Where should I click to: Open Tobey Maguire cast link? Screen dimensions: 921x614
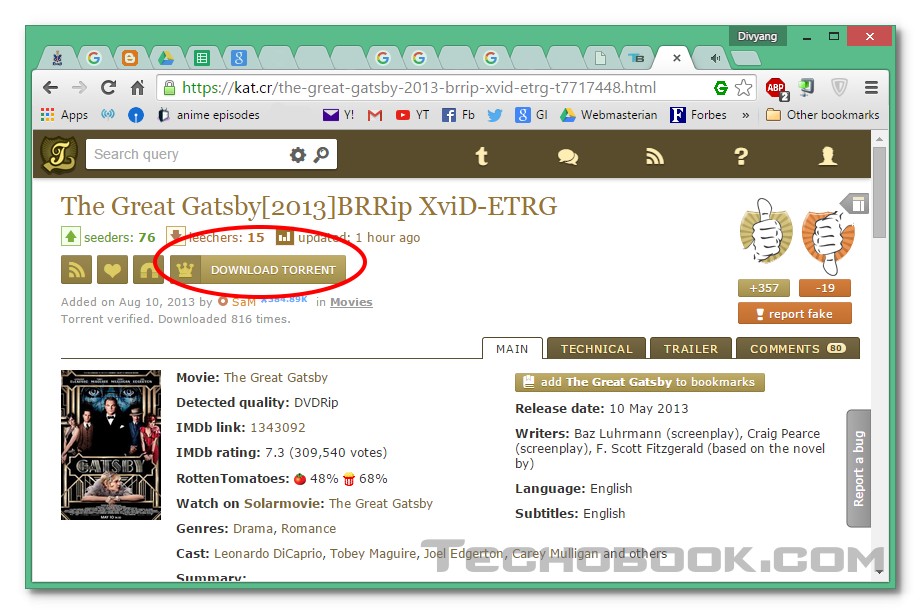tap(373, 553)
